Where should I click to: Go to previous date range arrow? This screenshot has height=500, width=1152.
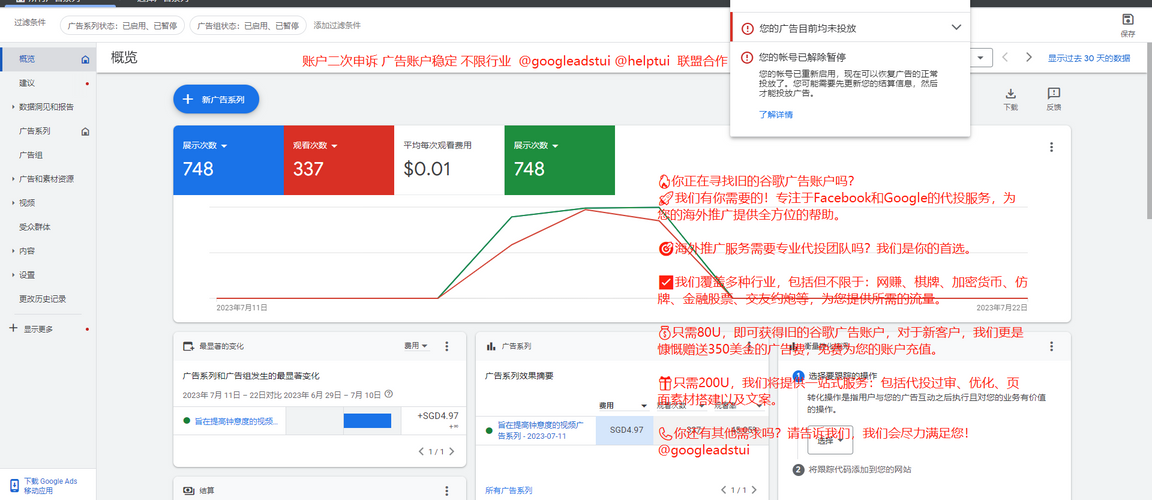coord(1005,58)
